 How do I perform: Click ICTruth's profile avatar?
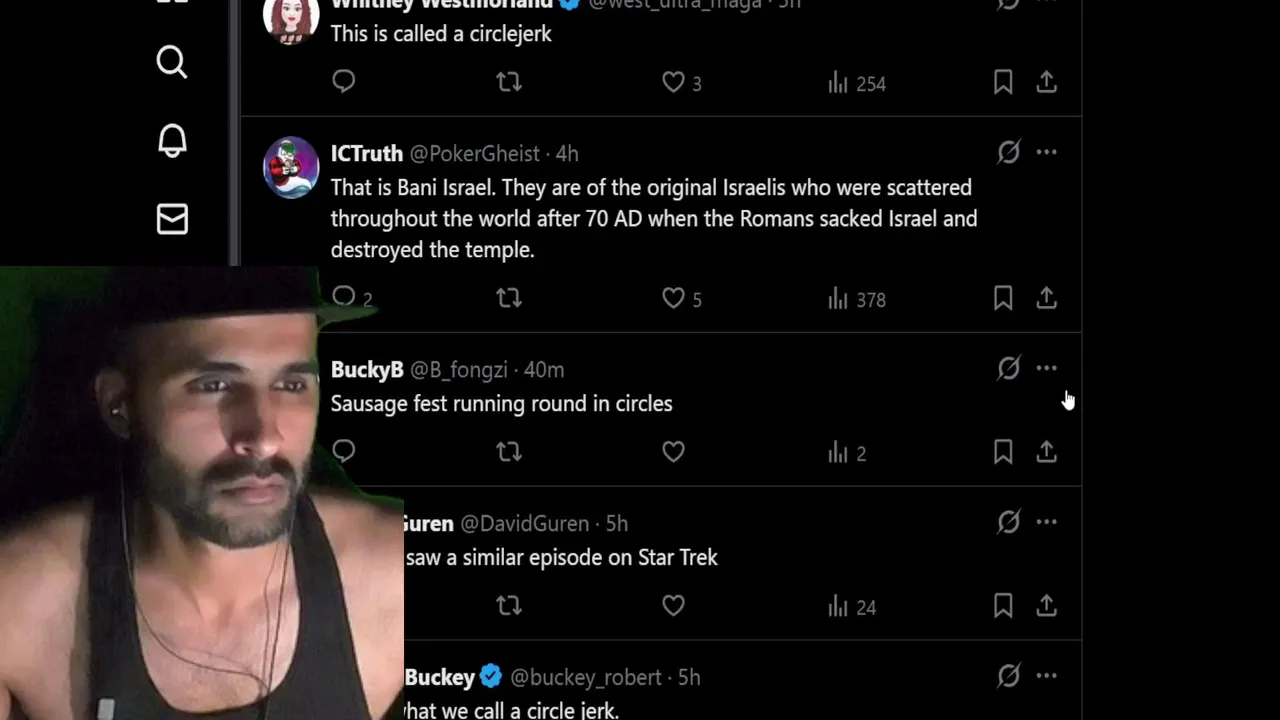tap(291, 167)
